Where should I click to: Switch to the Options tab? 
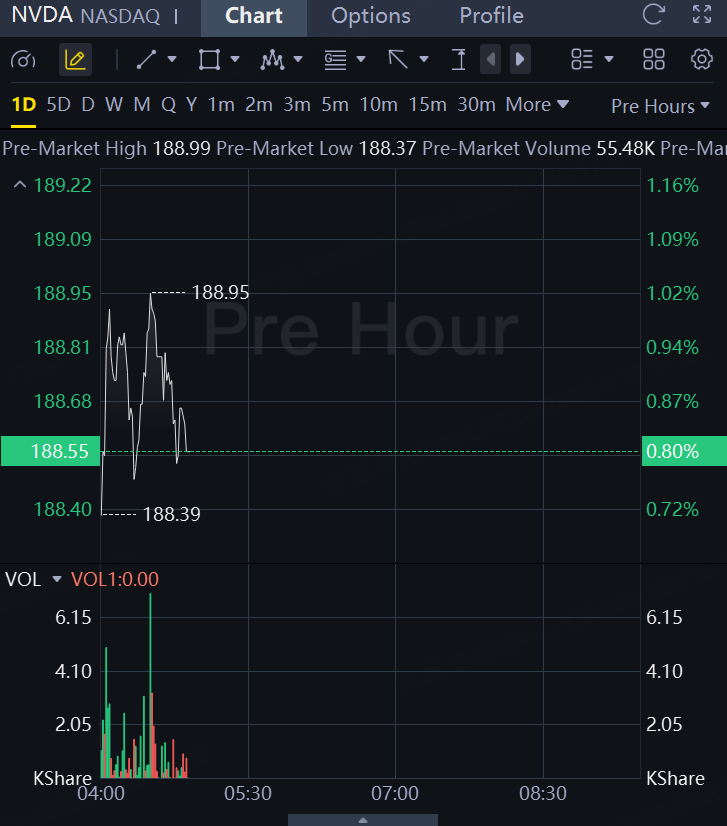point(370,16)
